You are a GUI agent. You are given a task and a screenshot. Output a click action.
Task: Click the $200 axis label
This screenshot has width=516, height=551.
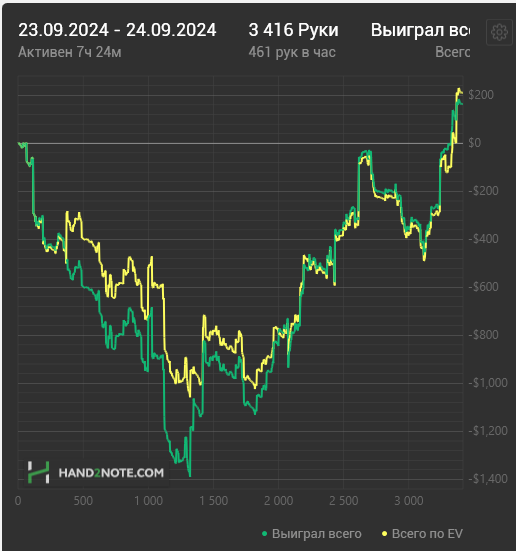tap(481, 95)
